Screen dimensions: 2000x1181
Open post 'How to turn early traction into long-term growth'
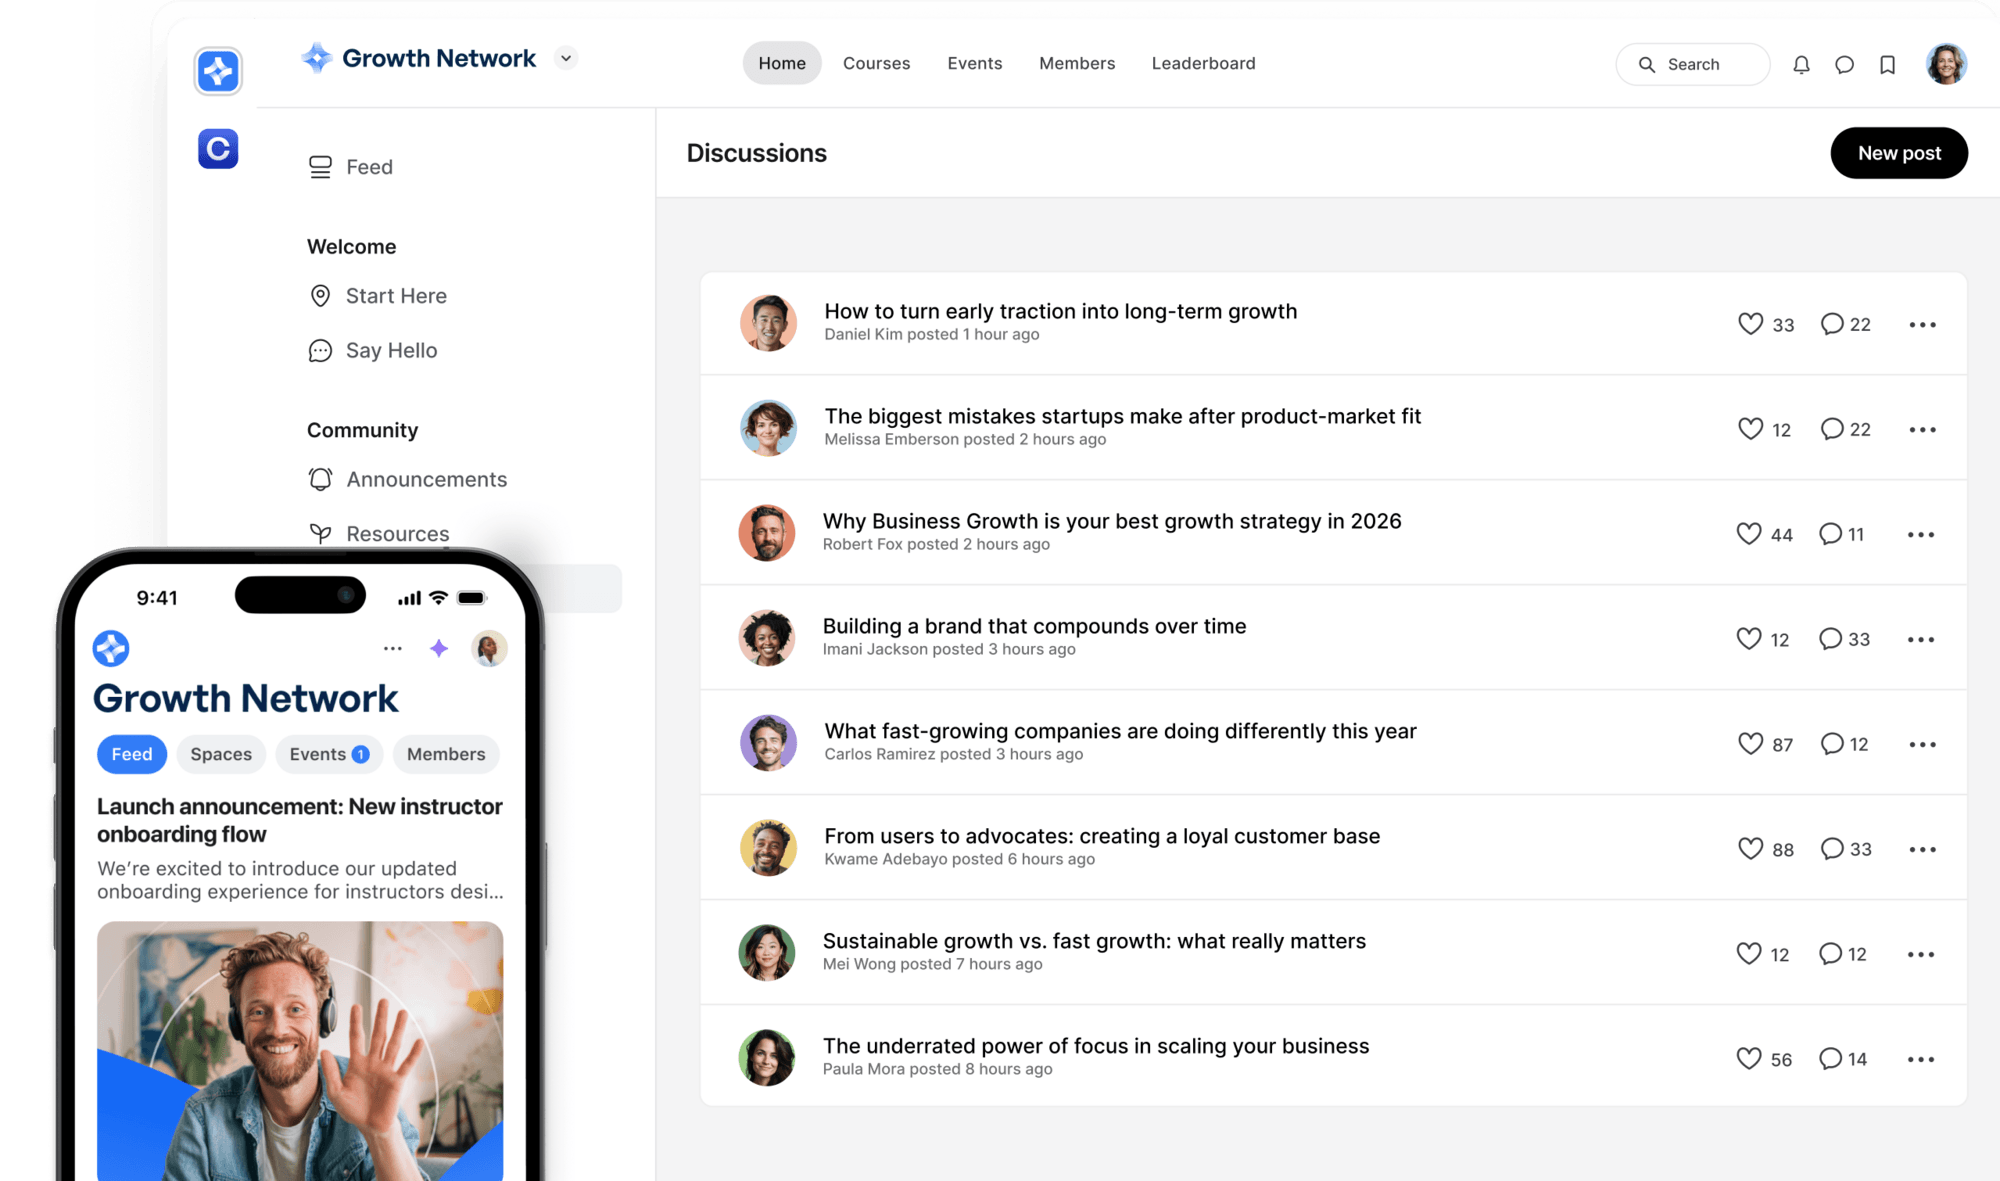coord(1061,311)
